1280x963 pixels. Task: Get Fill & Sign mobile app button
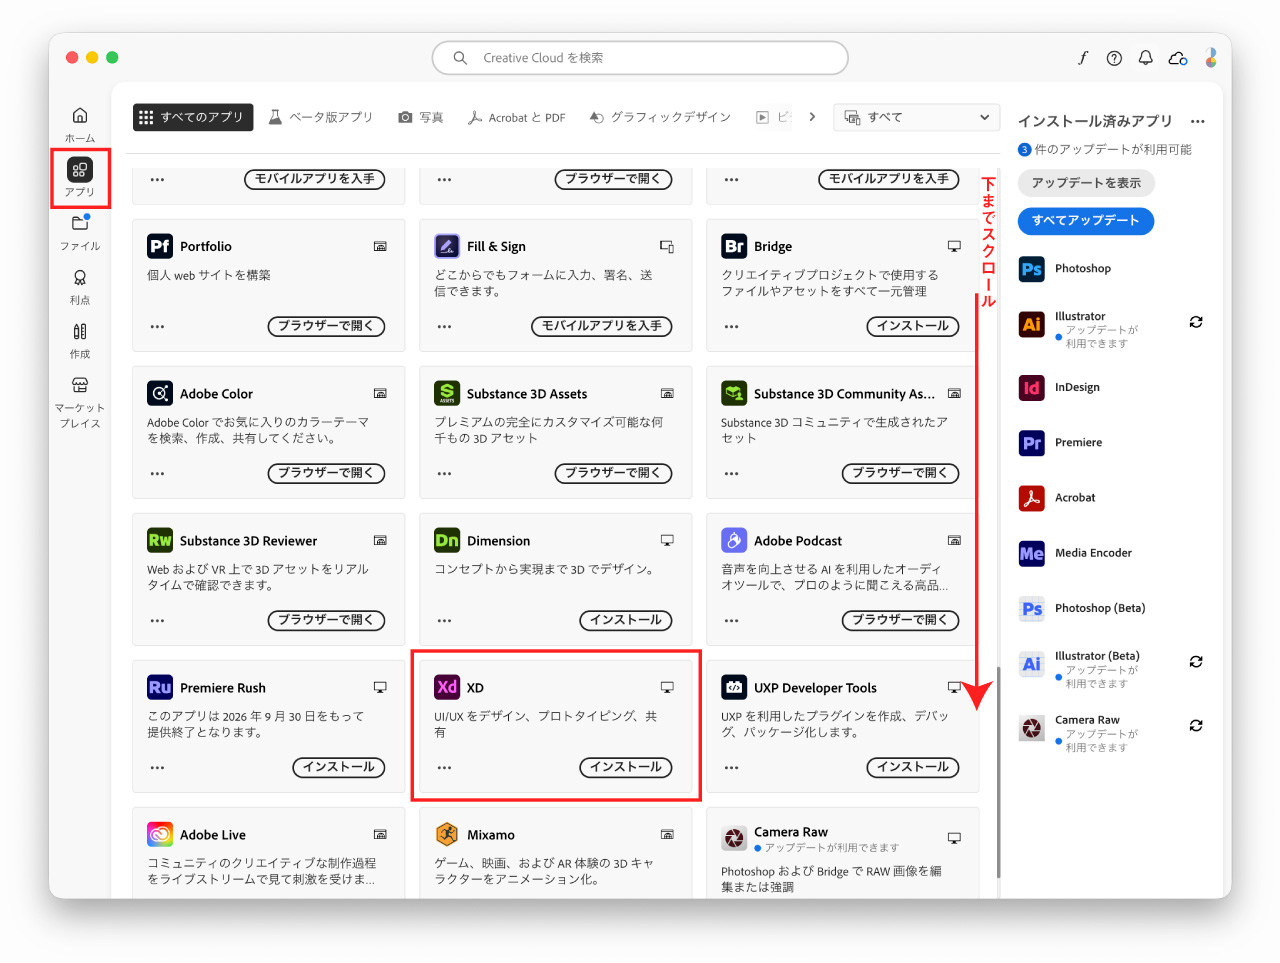click(601, 326)
